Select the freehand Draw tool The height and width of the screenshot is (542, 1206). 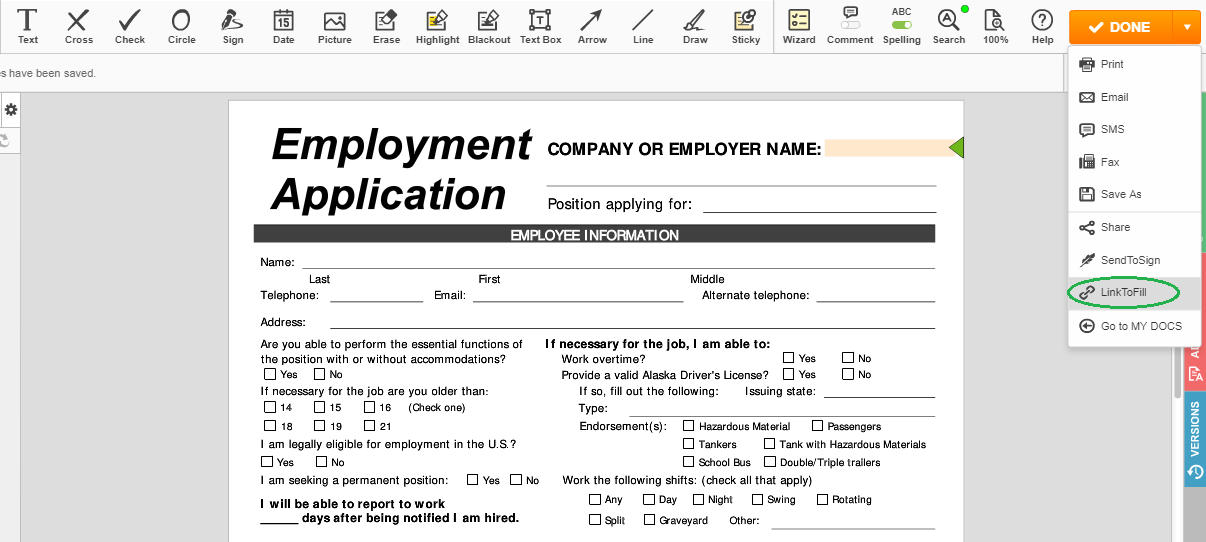(x=695, y=27)
